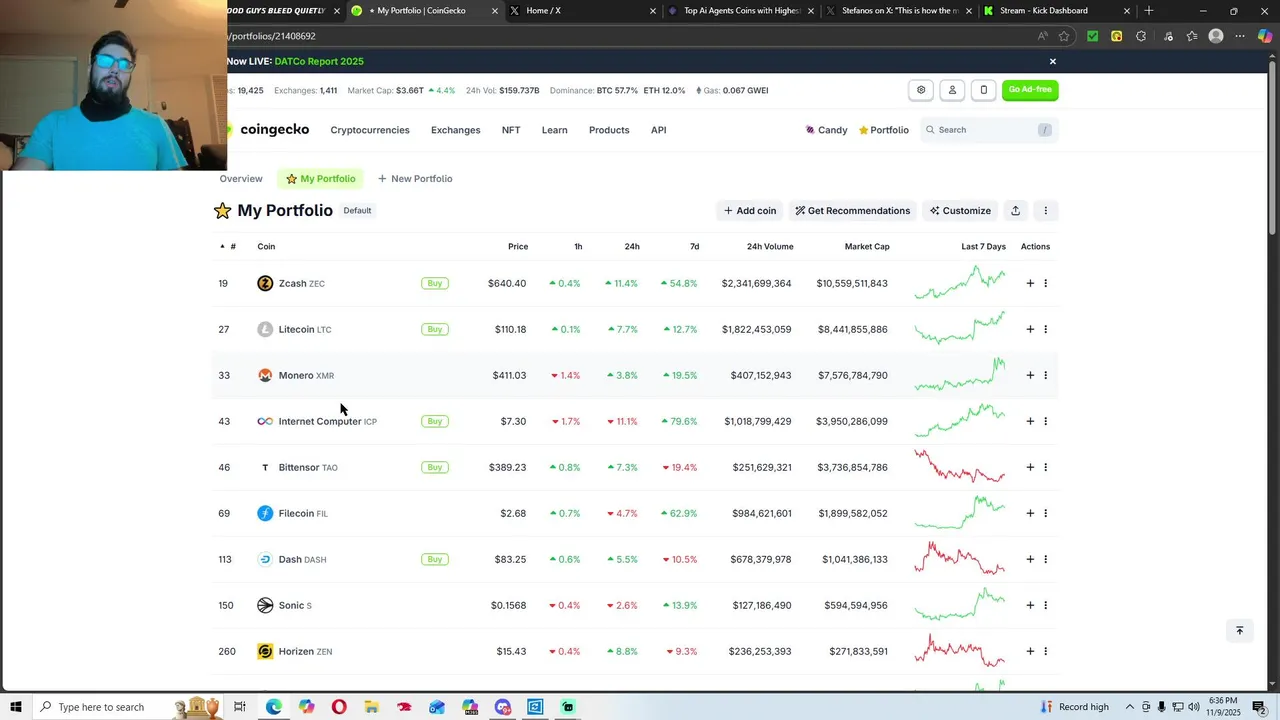Open the user account icon button
Viewport: 1280px width, 720px height.
(x=952, y=90)
